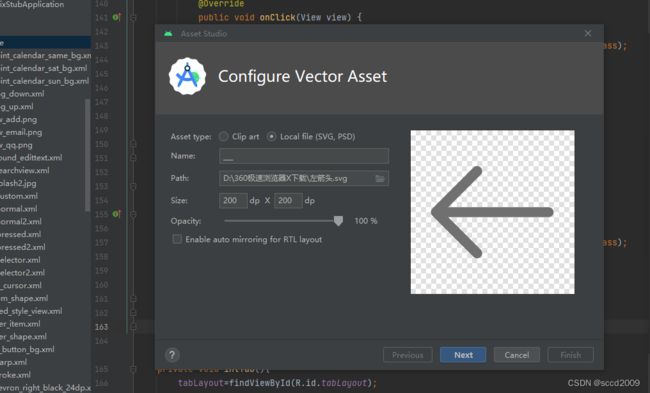Select er_shape.xml in project tree
Screen dimensions: 650x393
click(x=23, y=337)
